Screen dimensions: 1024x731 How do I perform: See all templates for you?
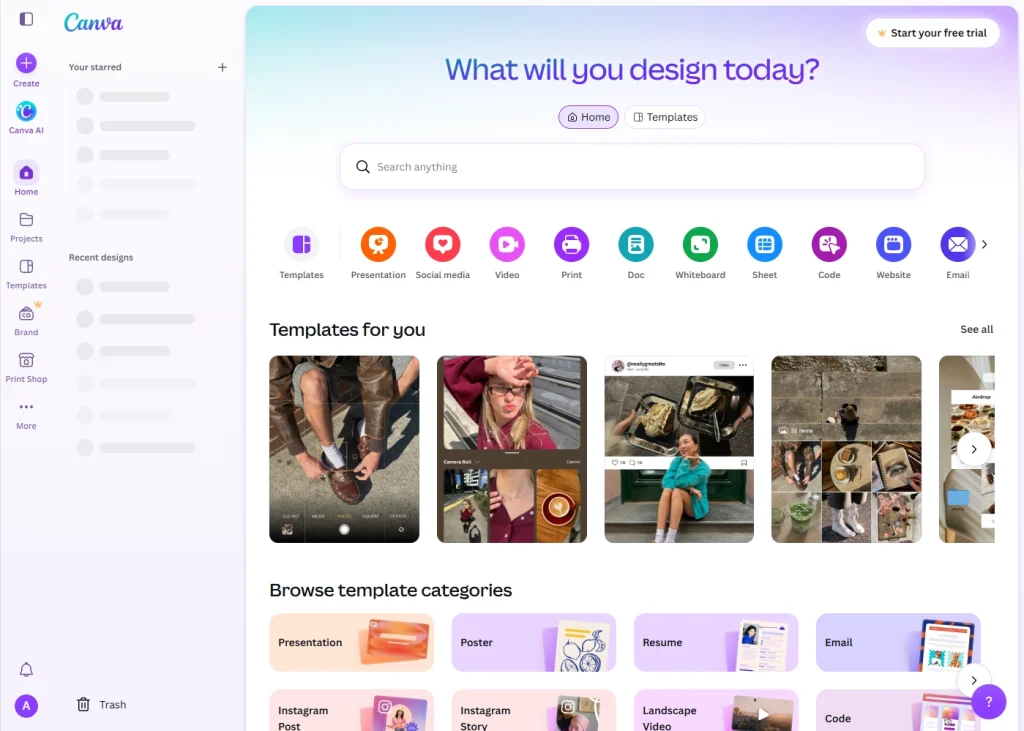click(976, 329)
